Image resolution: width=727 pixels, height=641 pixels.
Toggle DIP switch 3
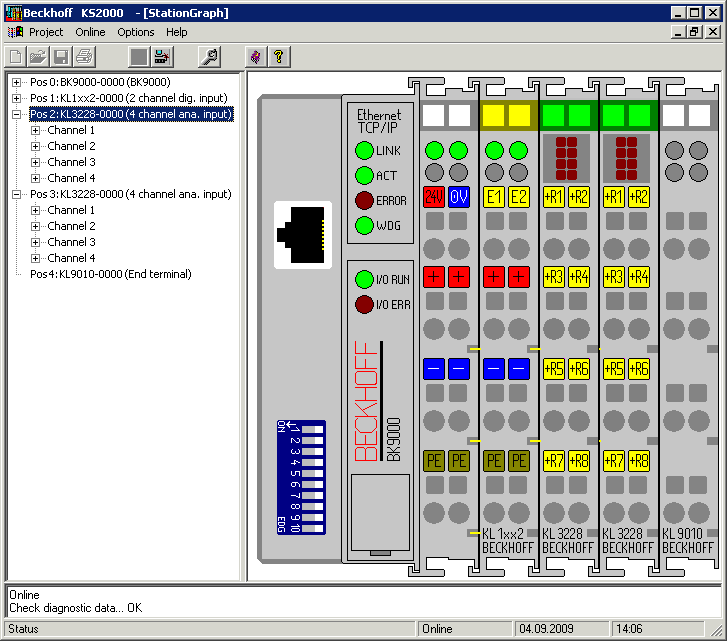[313, 451]
